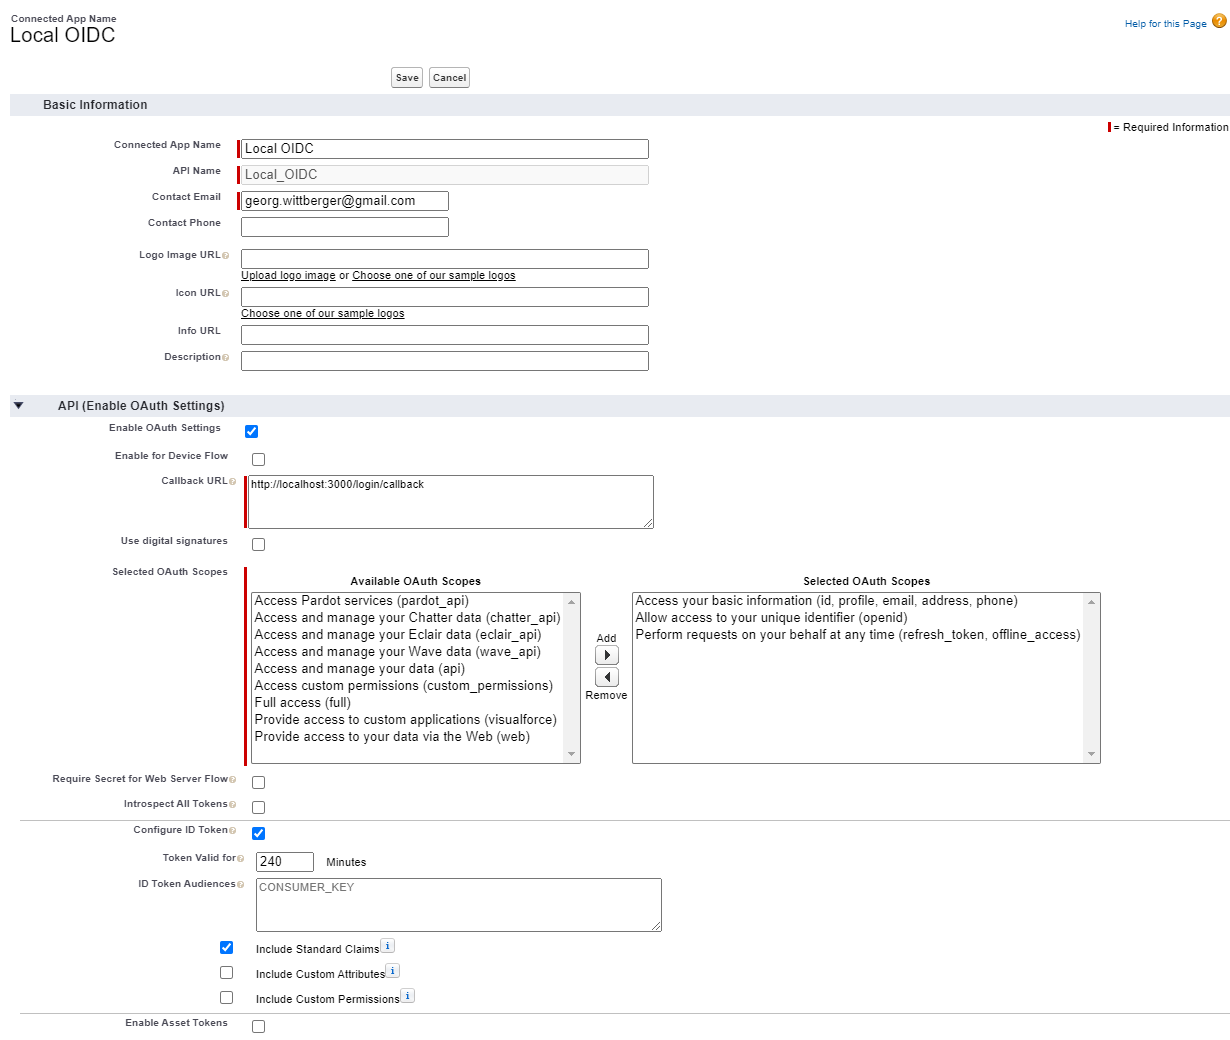
Task: Open Help for this Page link
Action: (1165, 24)
